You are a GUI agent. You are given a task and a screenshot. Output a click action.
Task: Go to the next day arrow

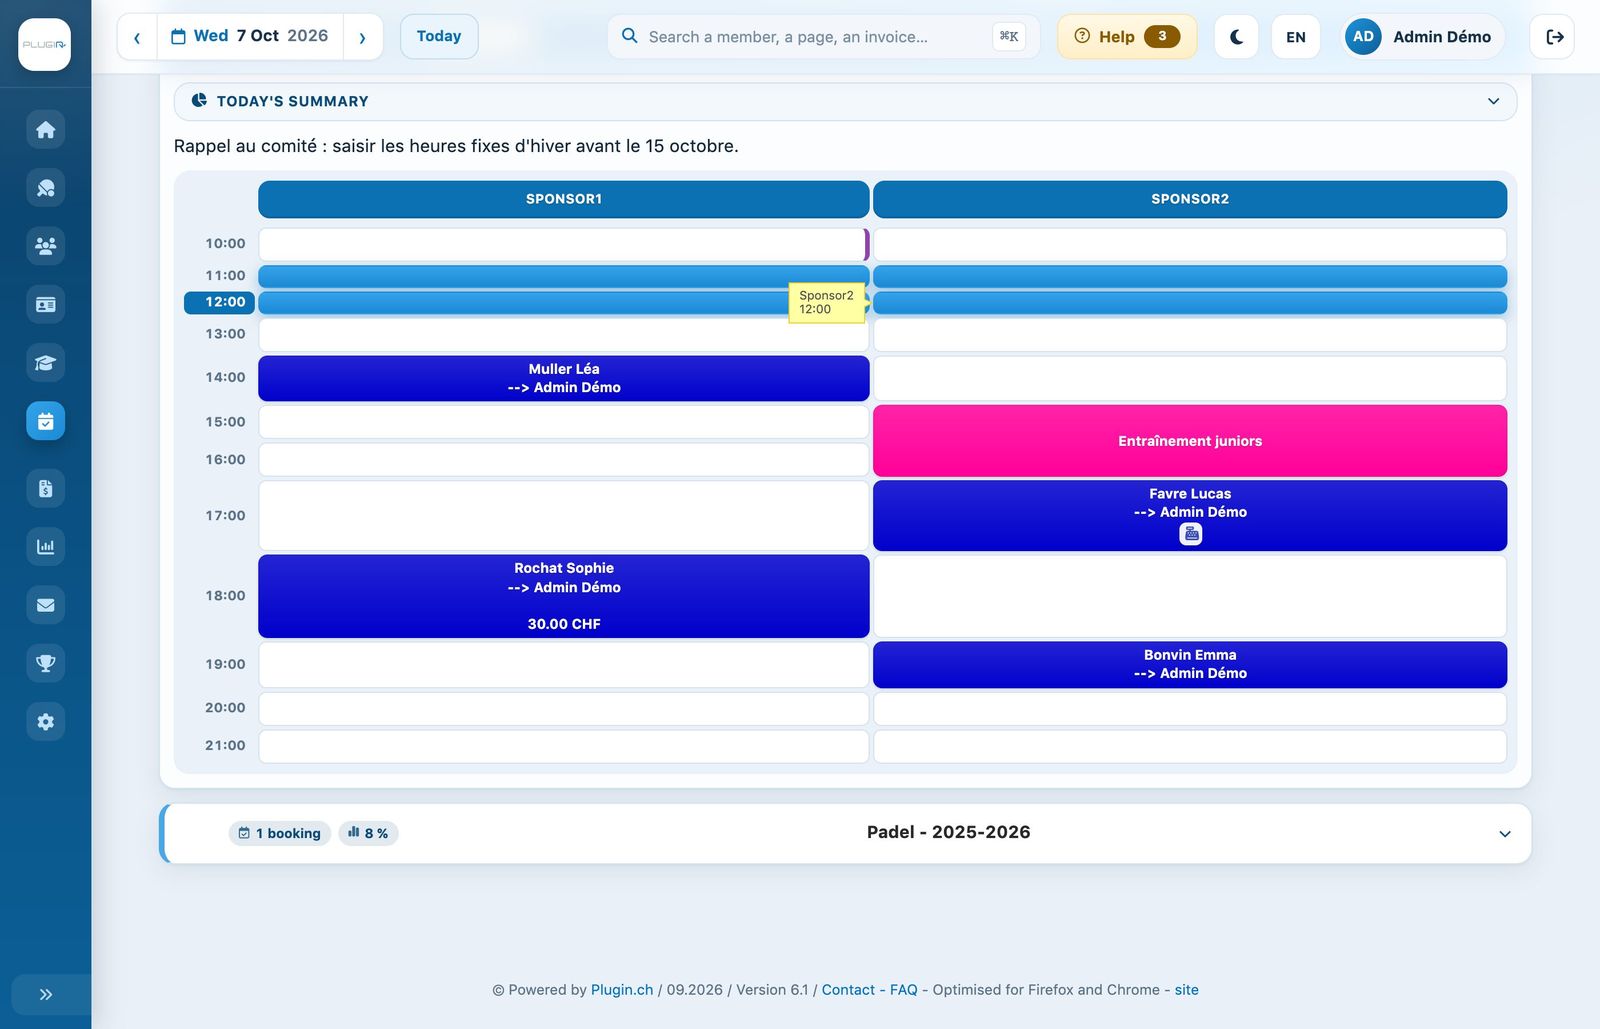coord(363,37)
